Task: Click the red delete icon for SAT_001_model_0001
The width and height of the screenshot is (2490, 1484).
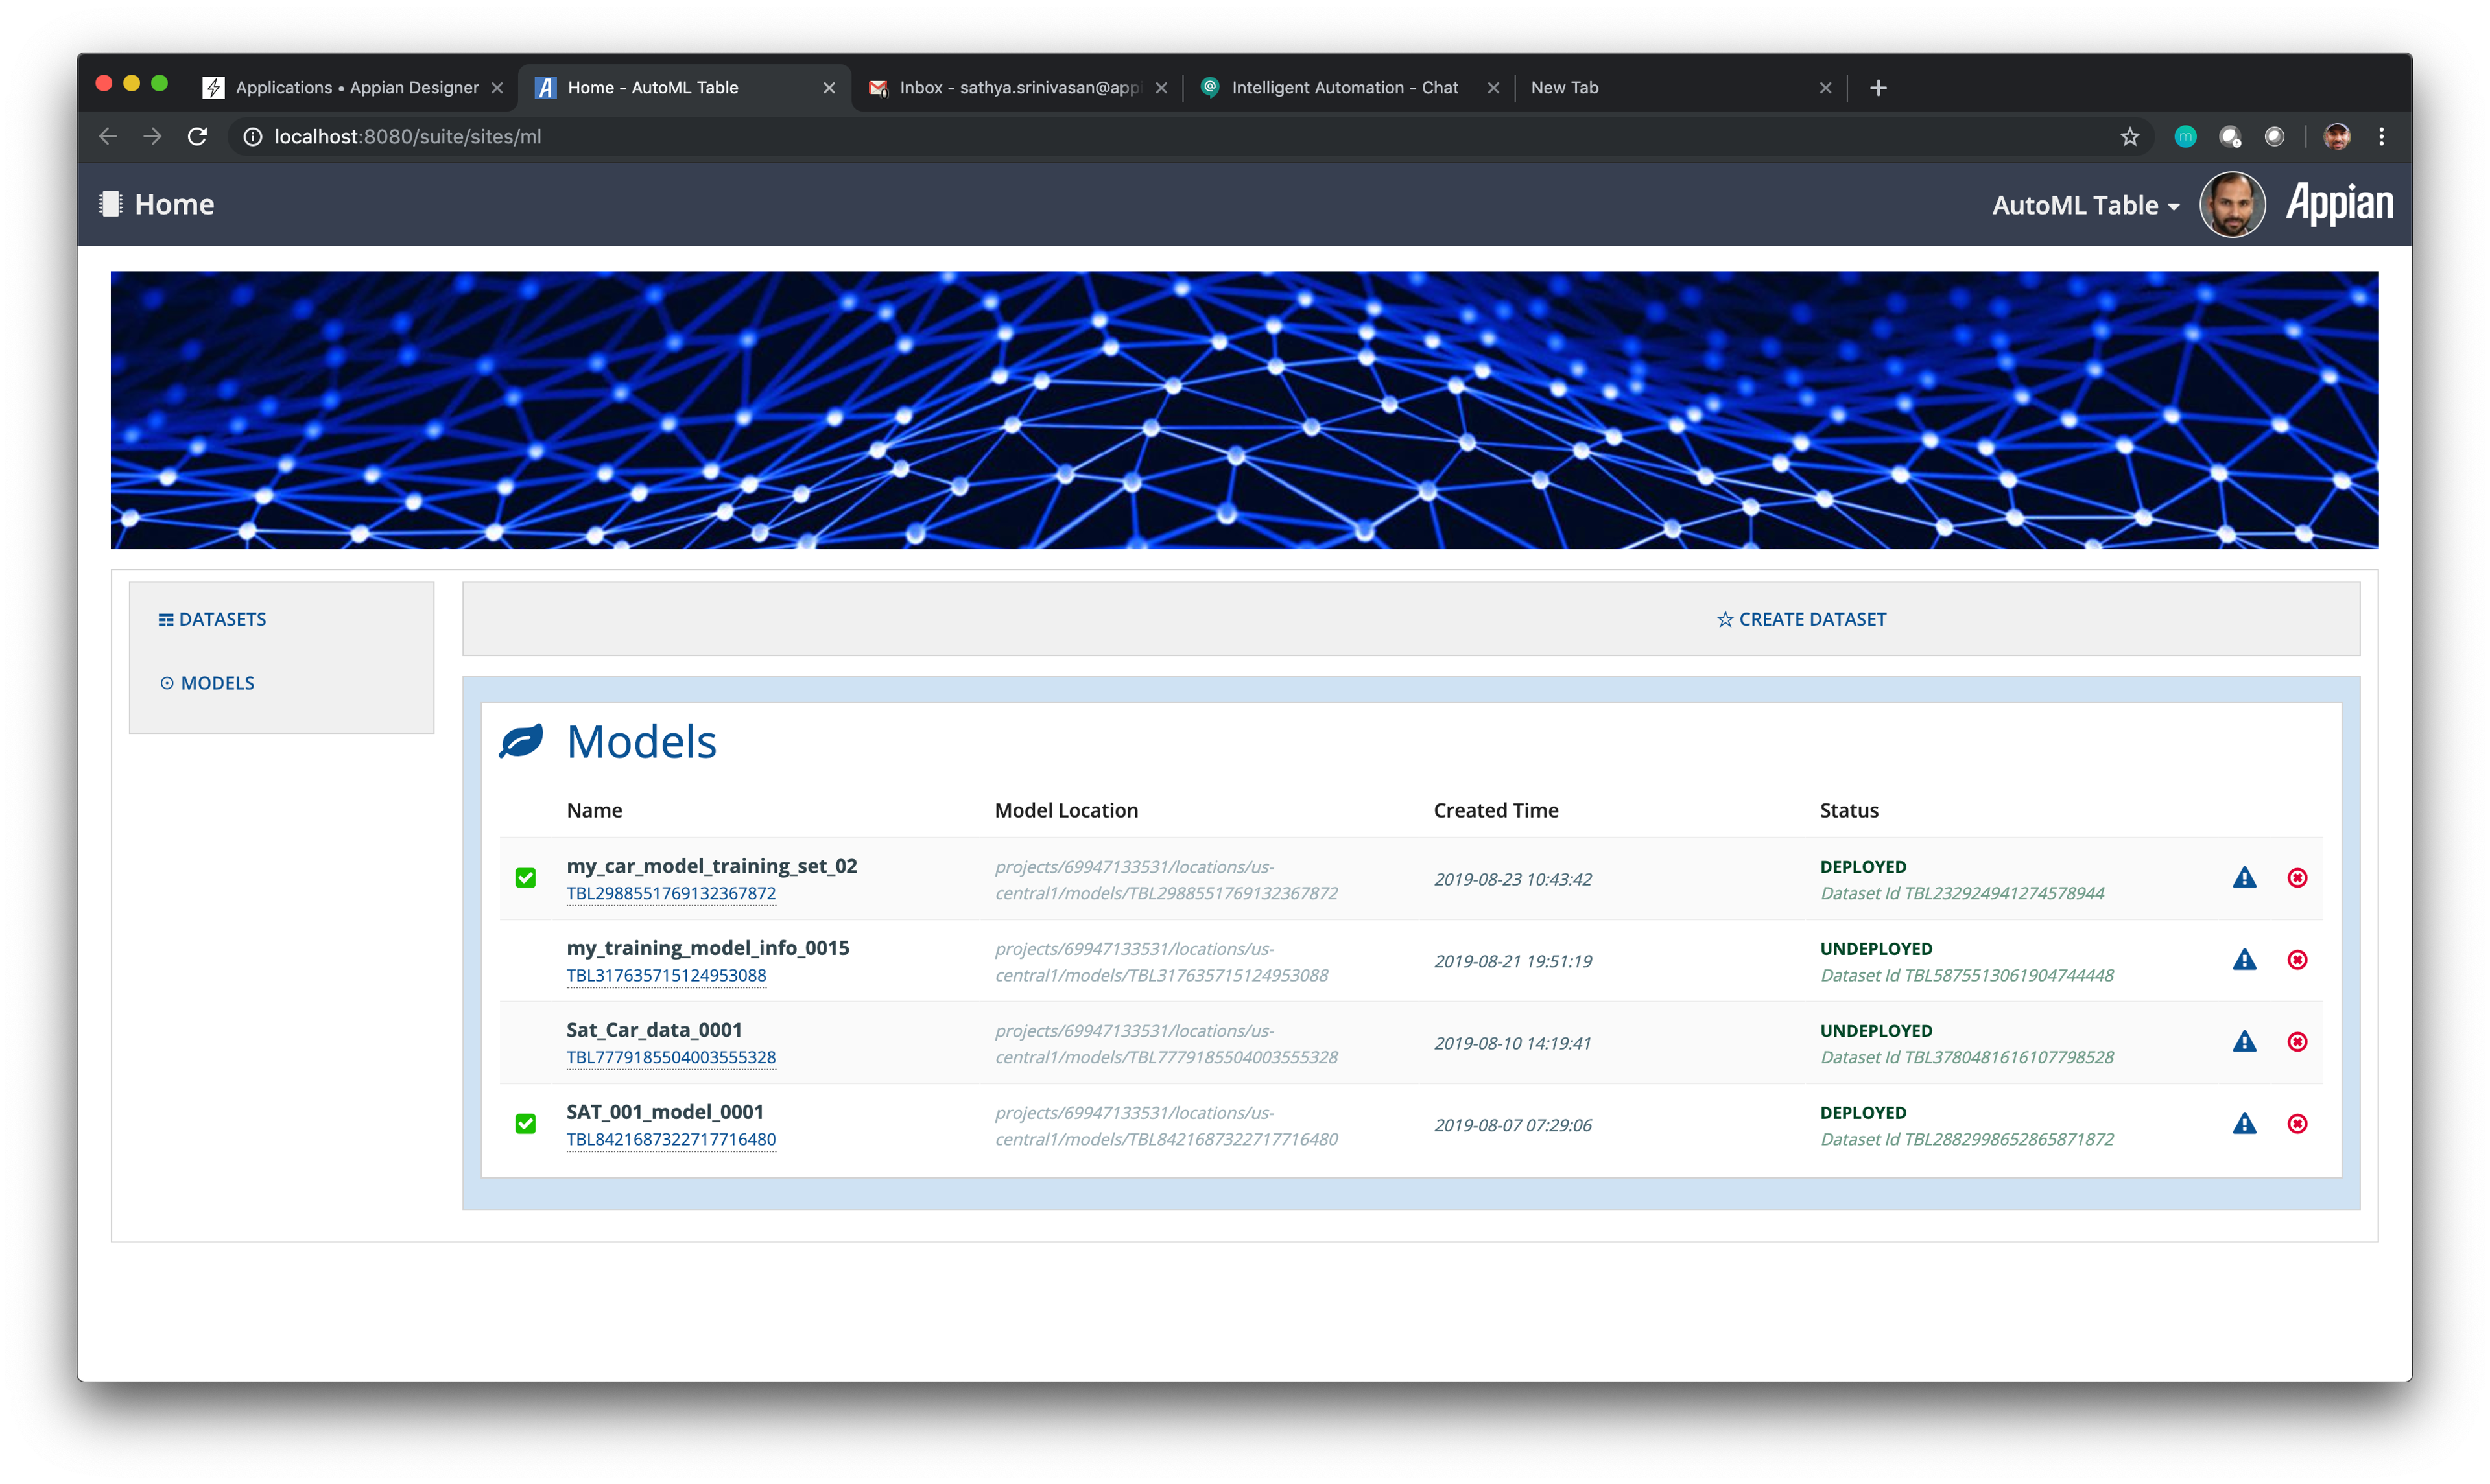Action: [x=2297, y=1123]
